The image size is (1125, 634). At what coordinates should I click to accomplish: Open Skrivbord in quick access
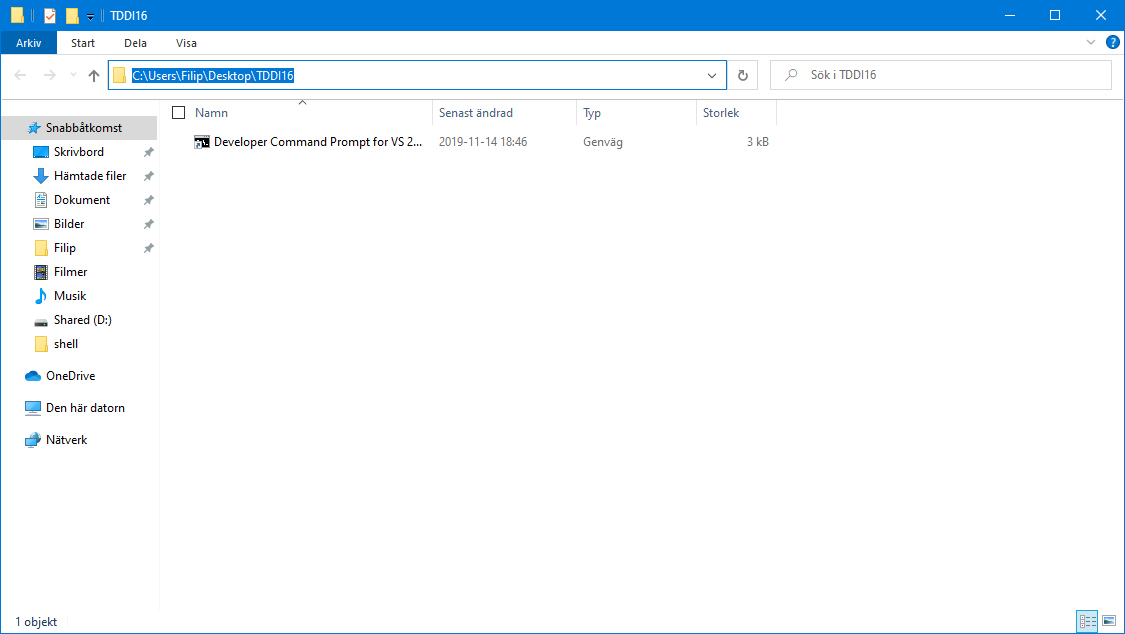point(79,152)
